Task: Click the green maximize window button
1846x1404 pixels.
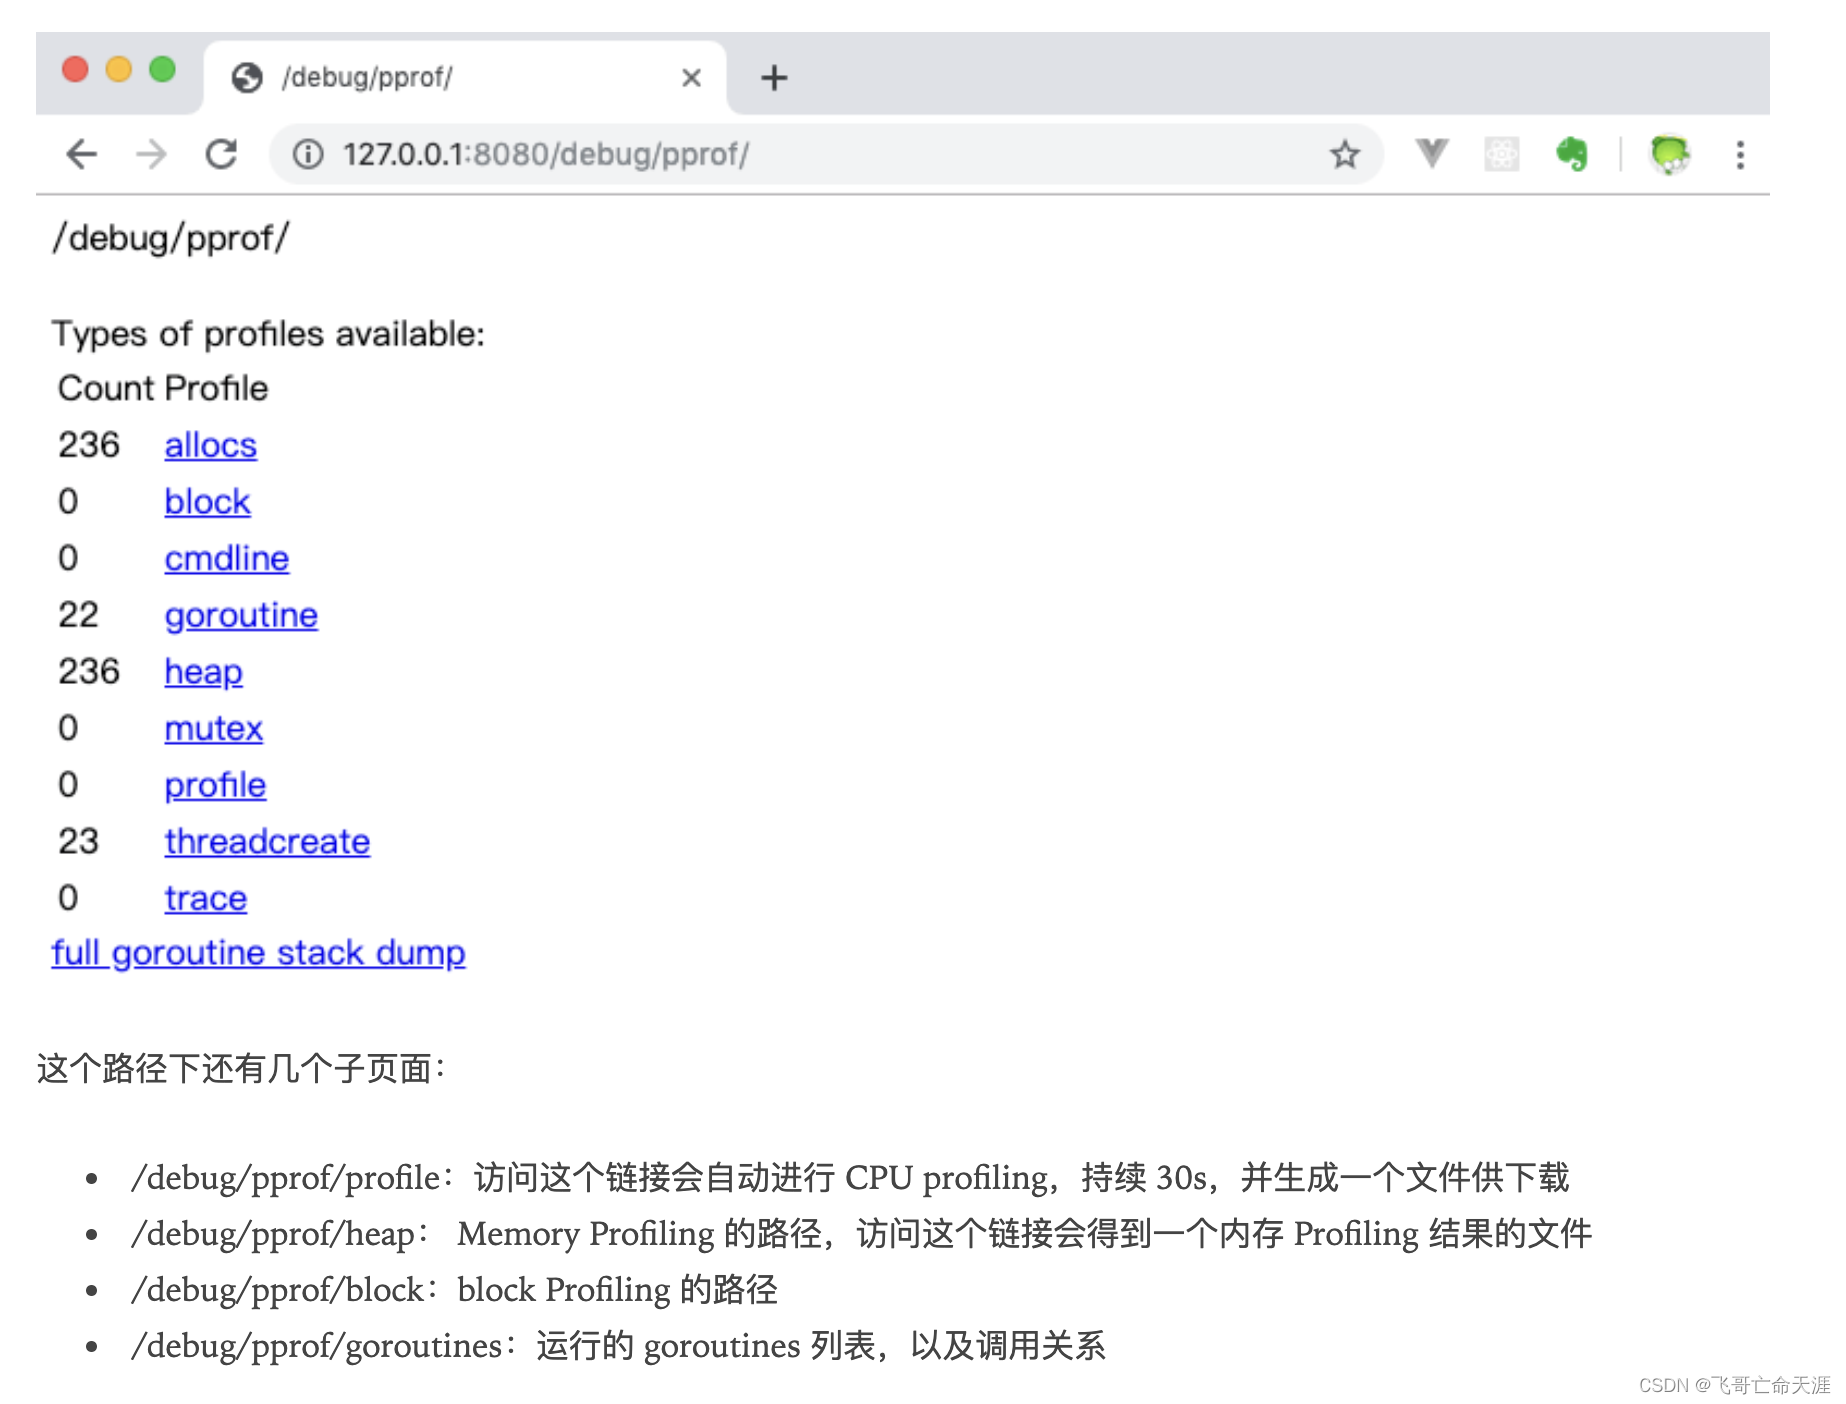Action: pos(162,69)
